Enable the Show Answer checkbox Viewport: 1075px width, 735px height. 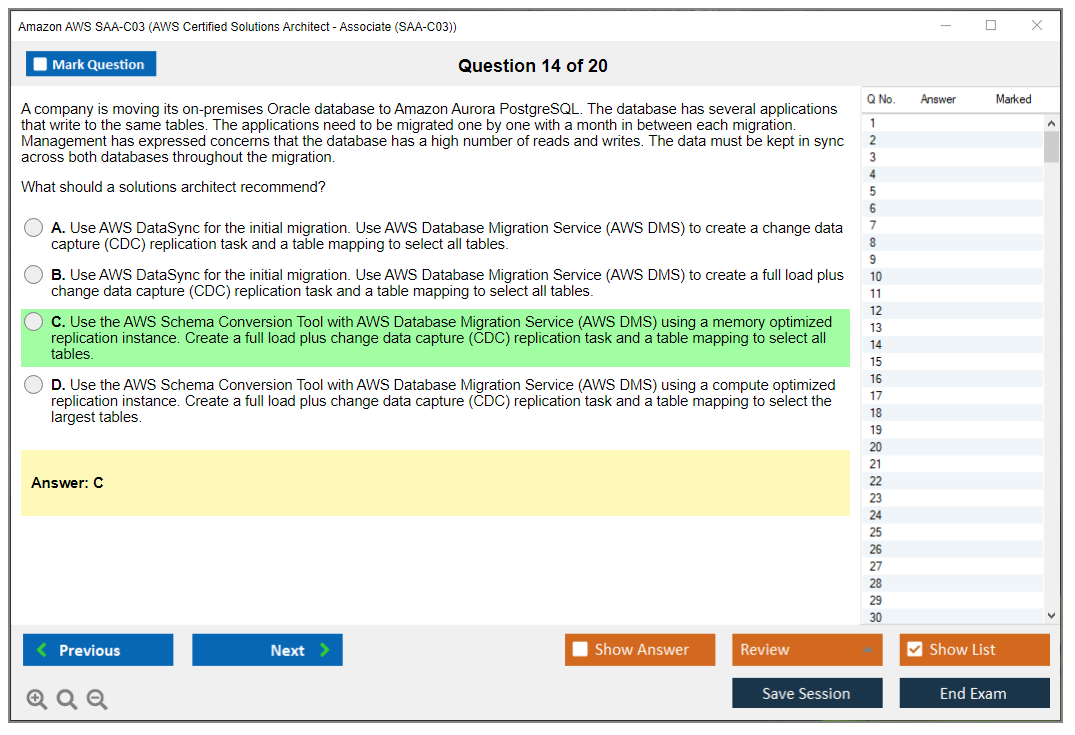point(580,650)
